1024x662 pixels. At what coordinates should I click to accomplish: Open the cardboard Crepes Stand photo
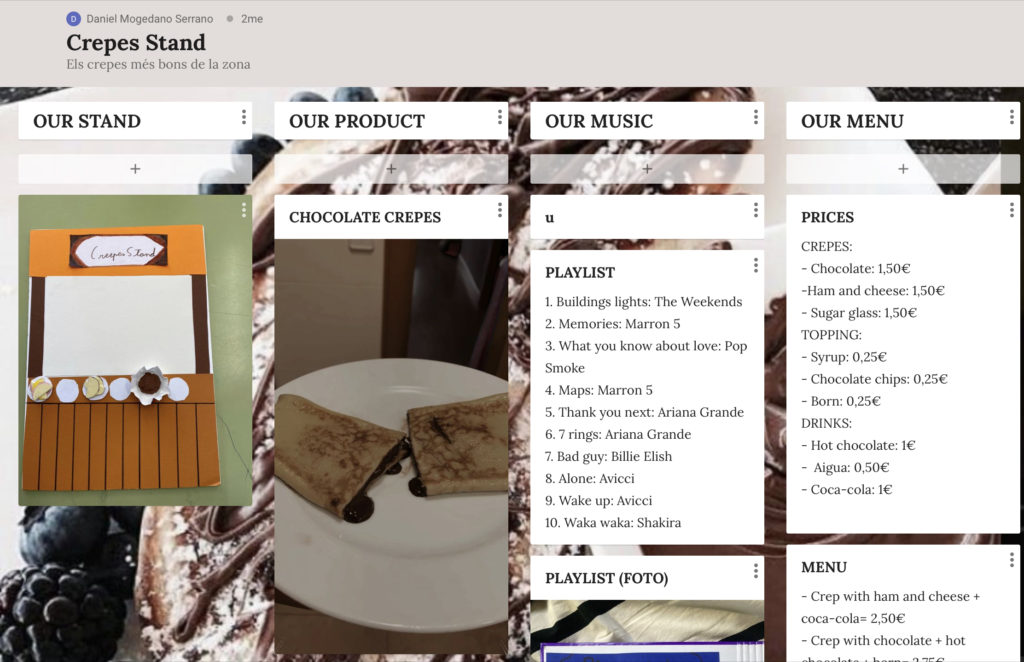pos(135,351)
